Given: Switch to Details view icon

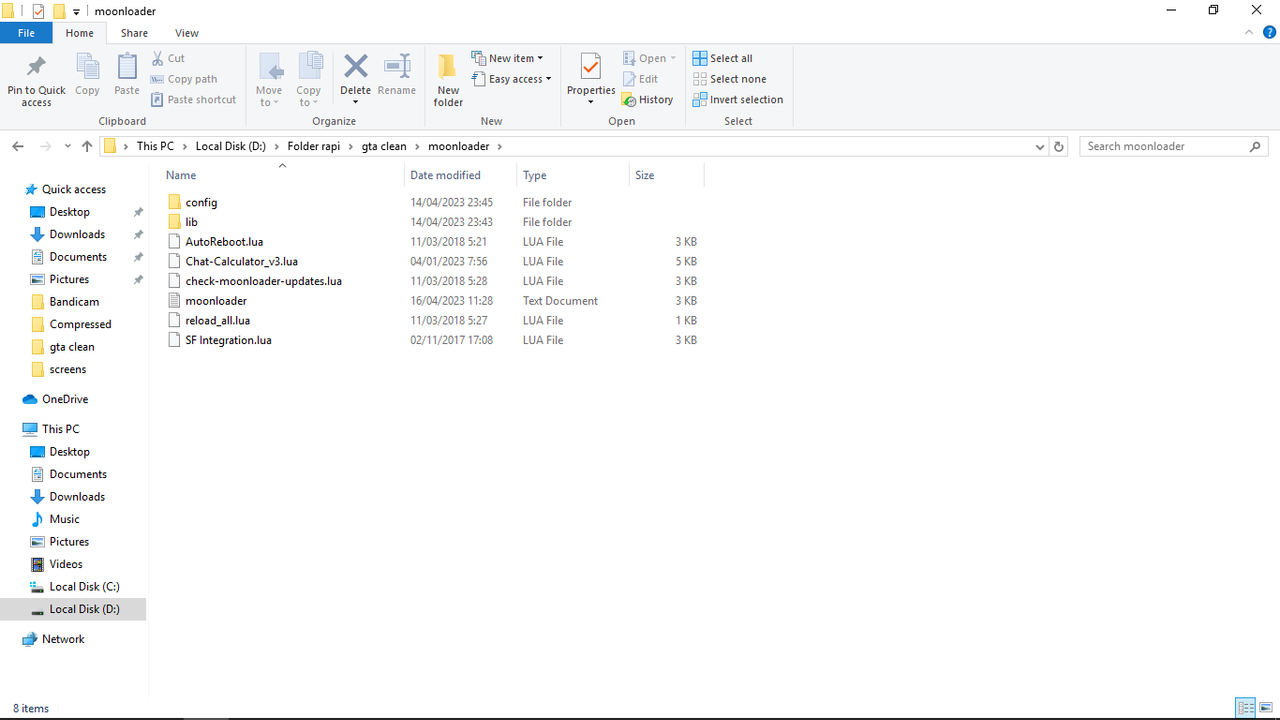Looking at the screenshot, I should pyautogui.click(x=1245, y=708).
